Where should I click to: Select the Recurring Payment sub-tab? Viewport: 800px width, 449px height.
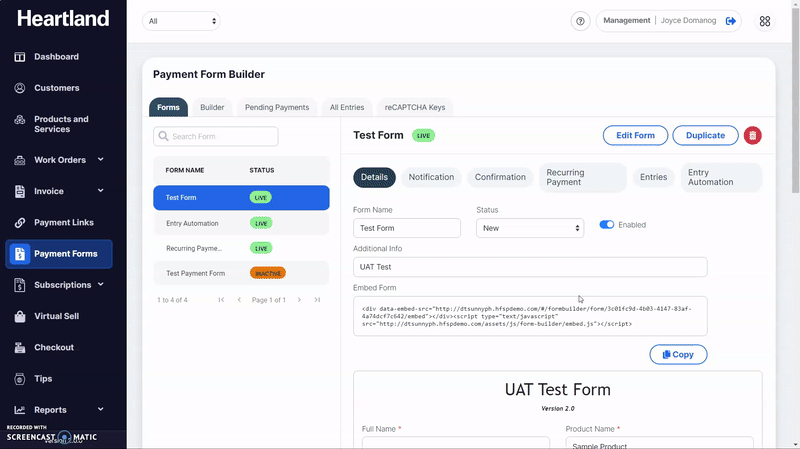[x=583, y=177]
